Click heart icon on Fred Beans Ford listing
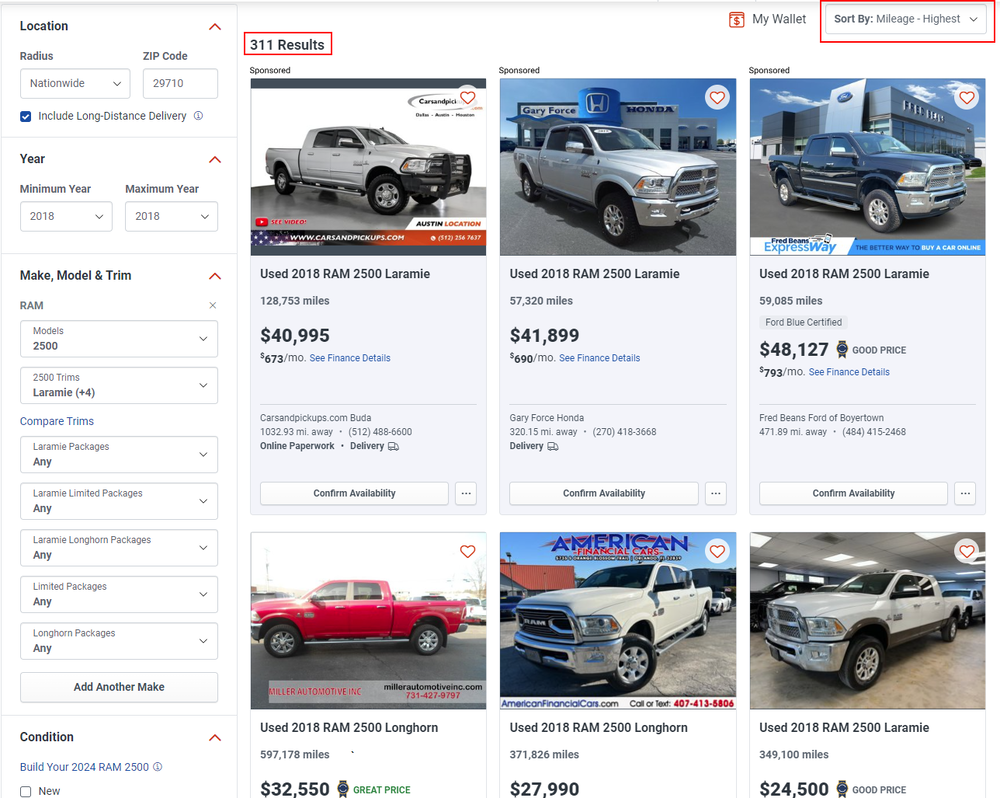This screenshot has width=1000, height=798. pos(967,98)
